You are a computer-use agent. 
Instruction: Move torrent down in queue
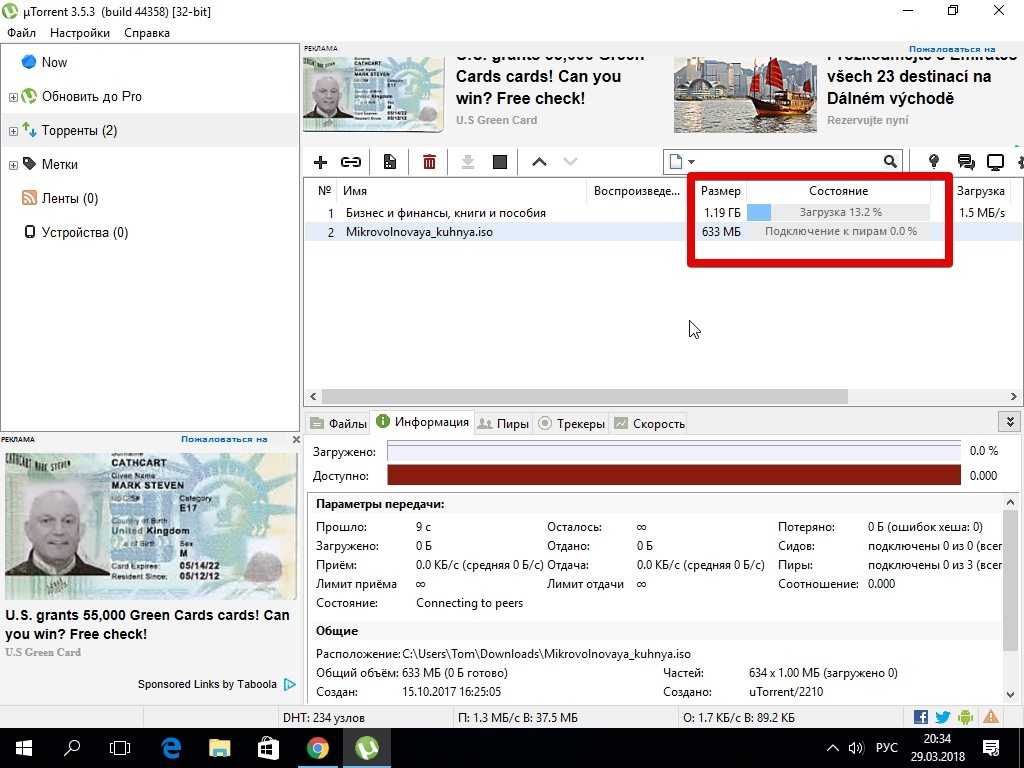click(x=570, y=162)
